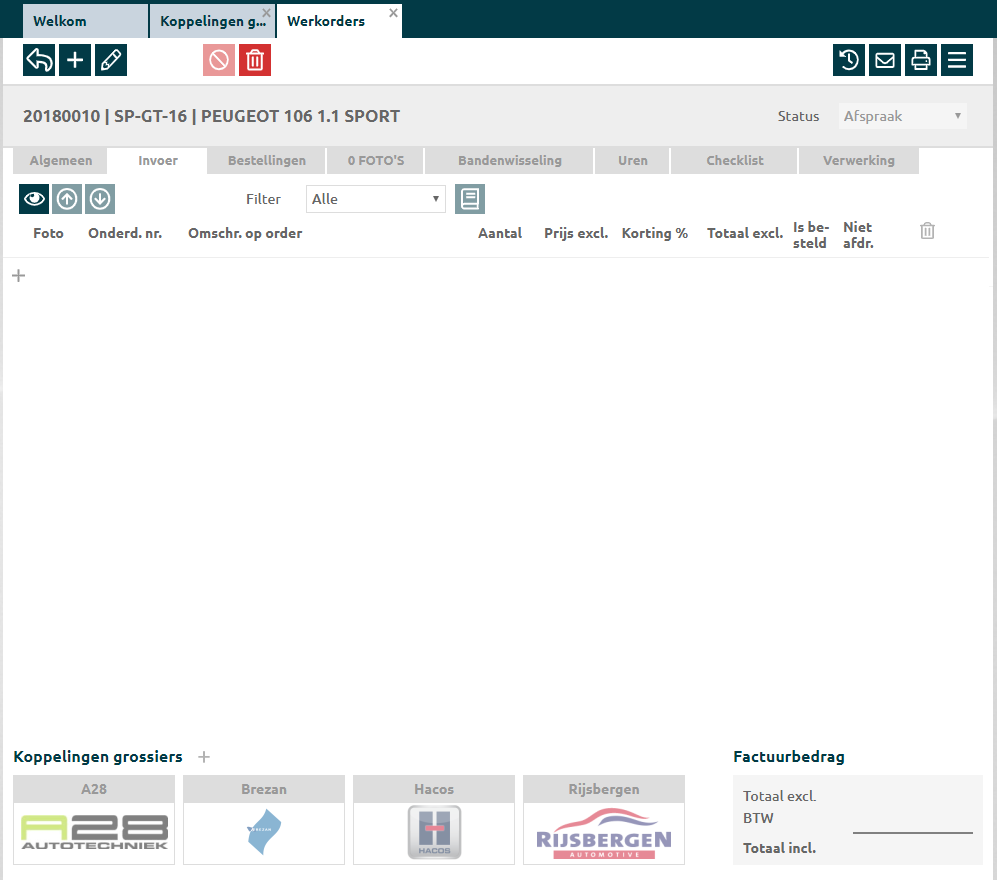
Task: Switch to the Bestellingen tab
Action: click(267, 160)
